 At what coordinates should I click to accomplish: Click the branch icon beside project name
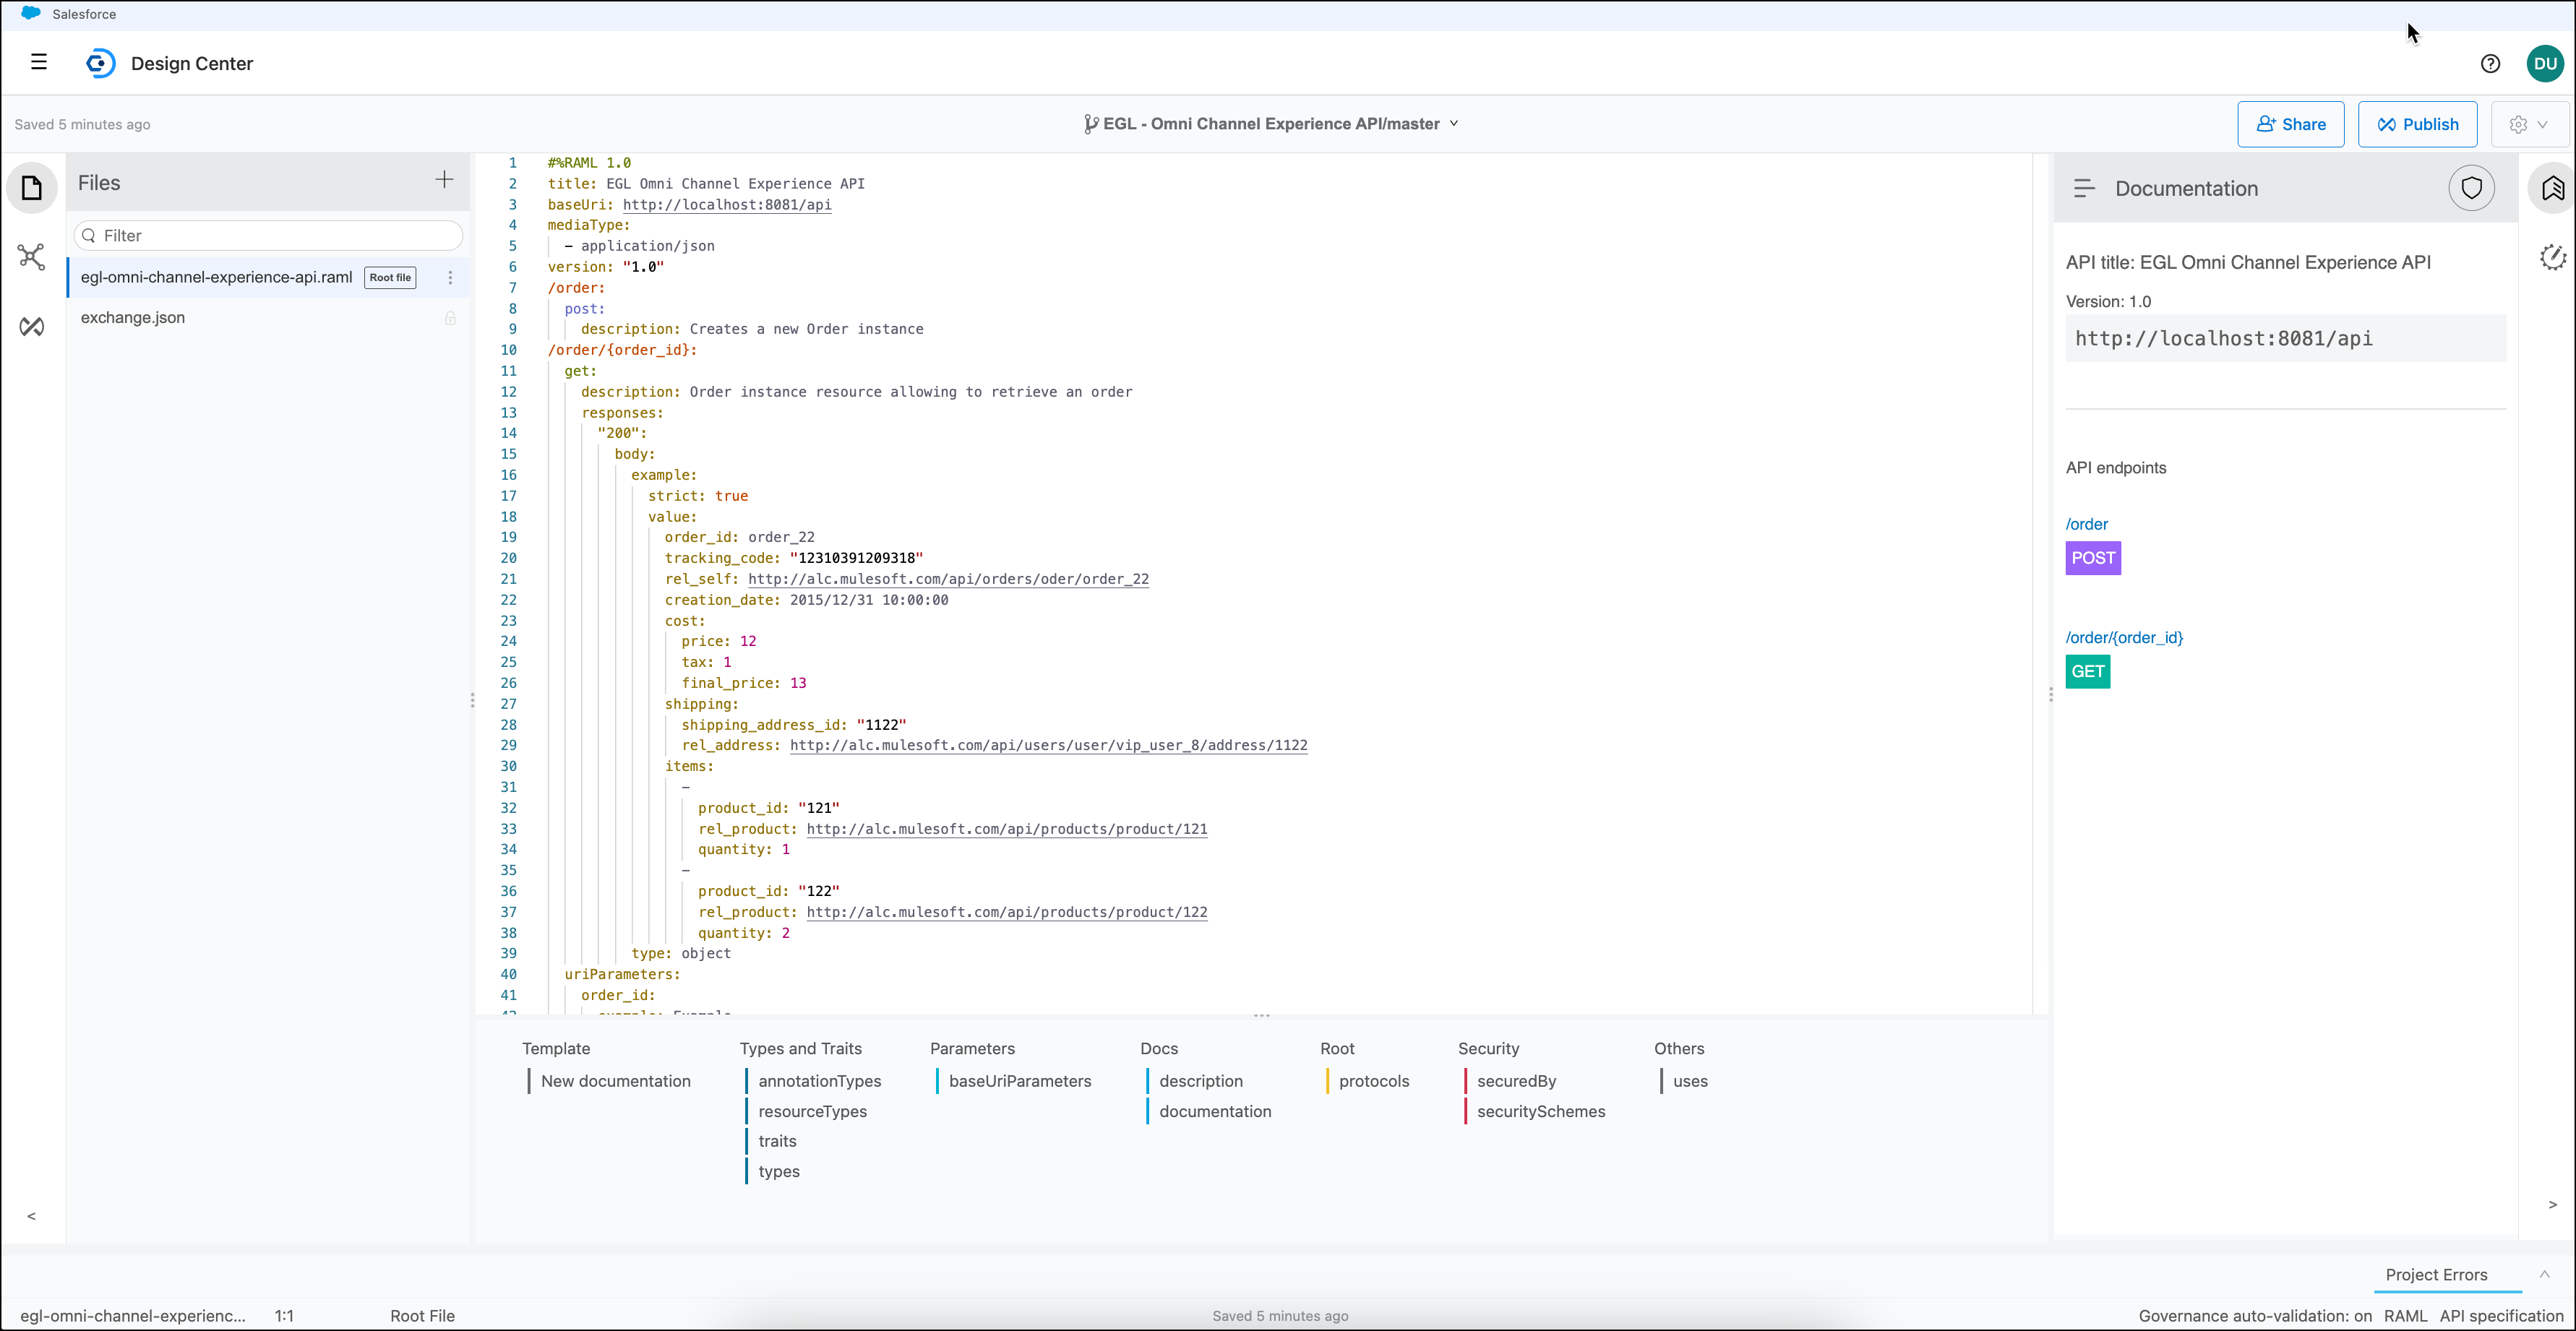coord(1090,124)
